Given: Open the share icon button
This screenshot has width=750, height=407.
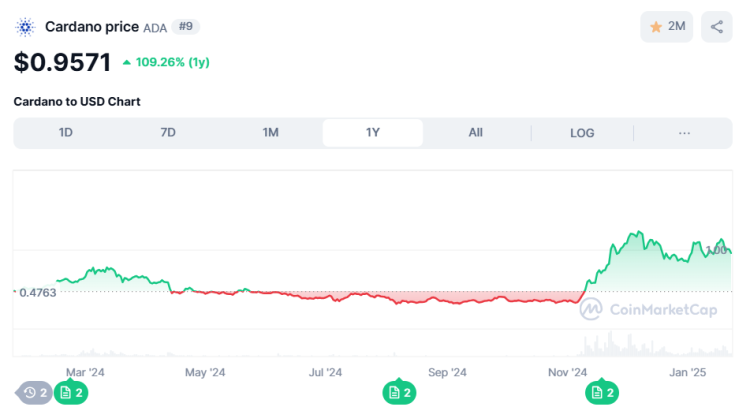Looking at the screenshot, I should 717,27.
